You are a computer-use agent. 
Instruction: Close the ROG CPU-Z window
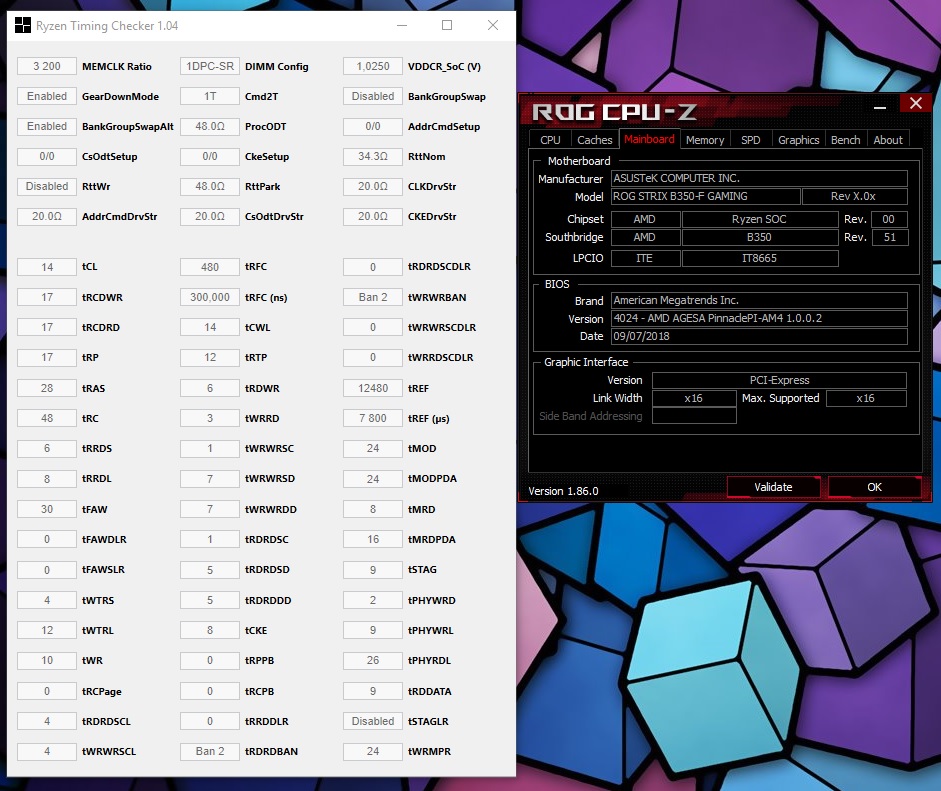pos(915,103)
